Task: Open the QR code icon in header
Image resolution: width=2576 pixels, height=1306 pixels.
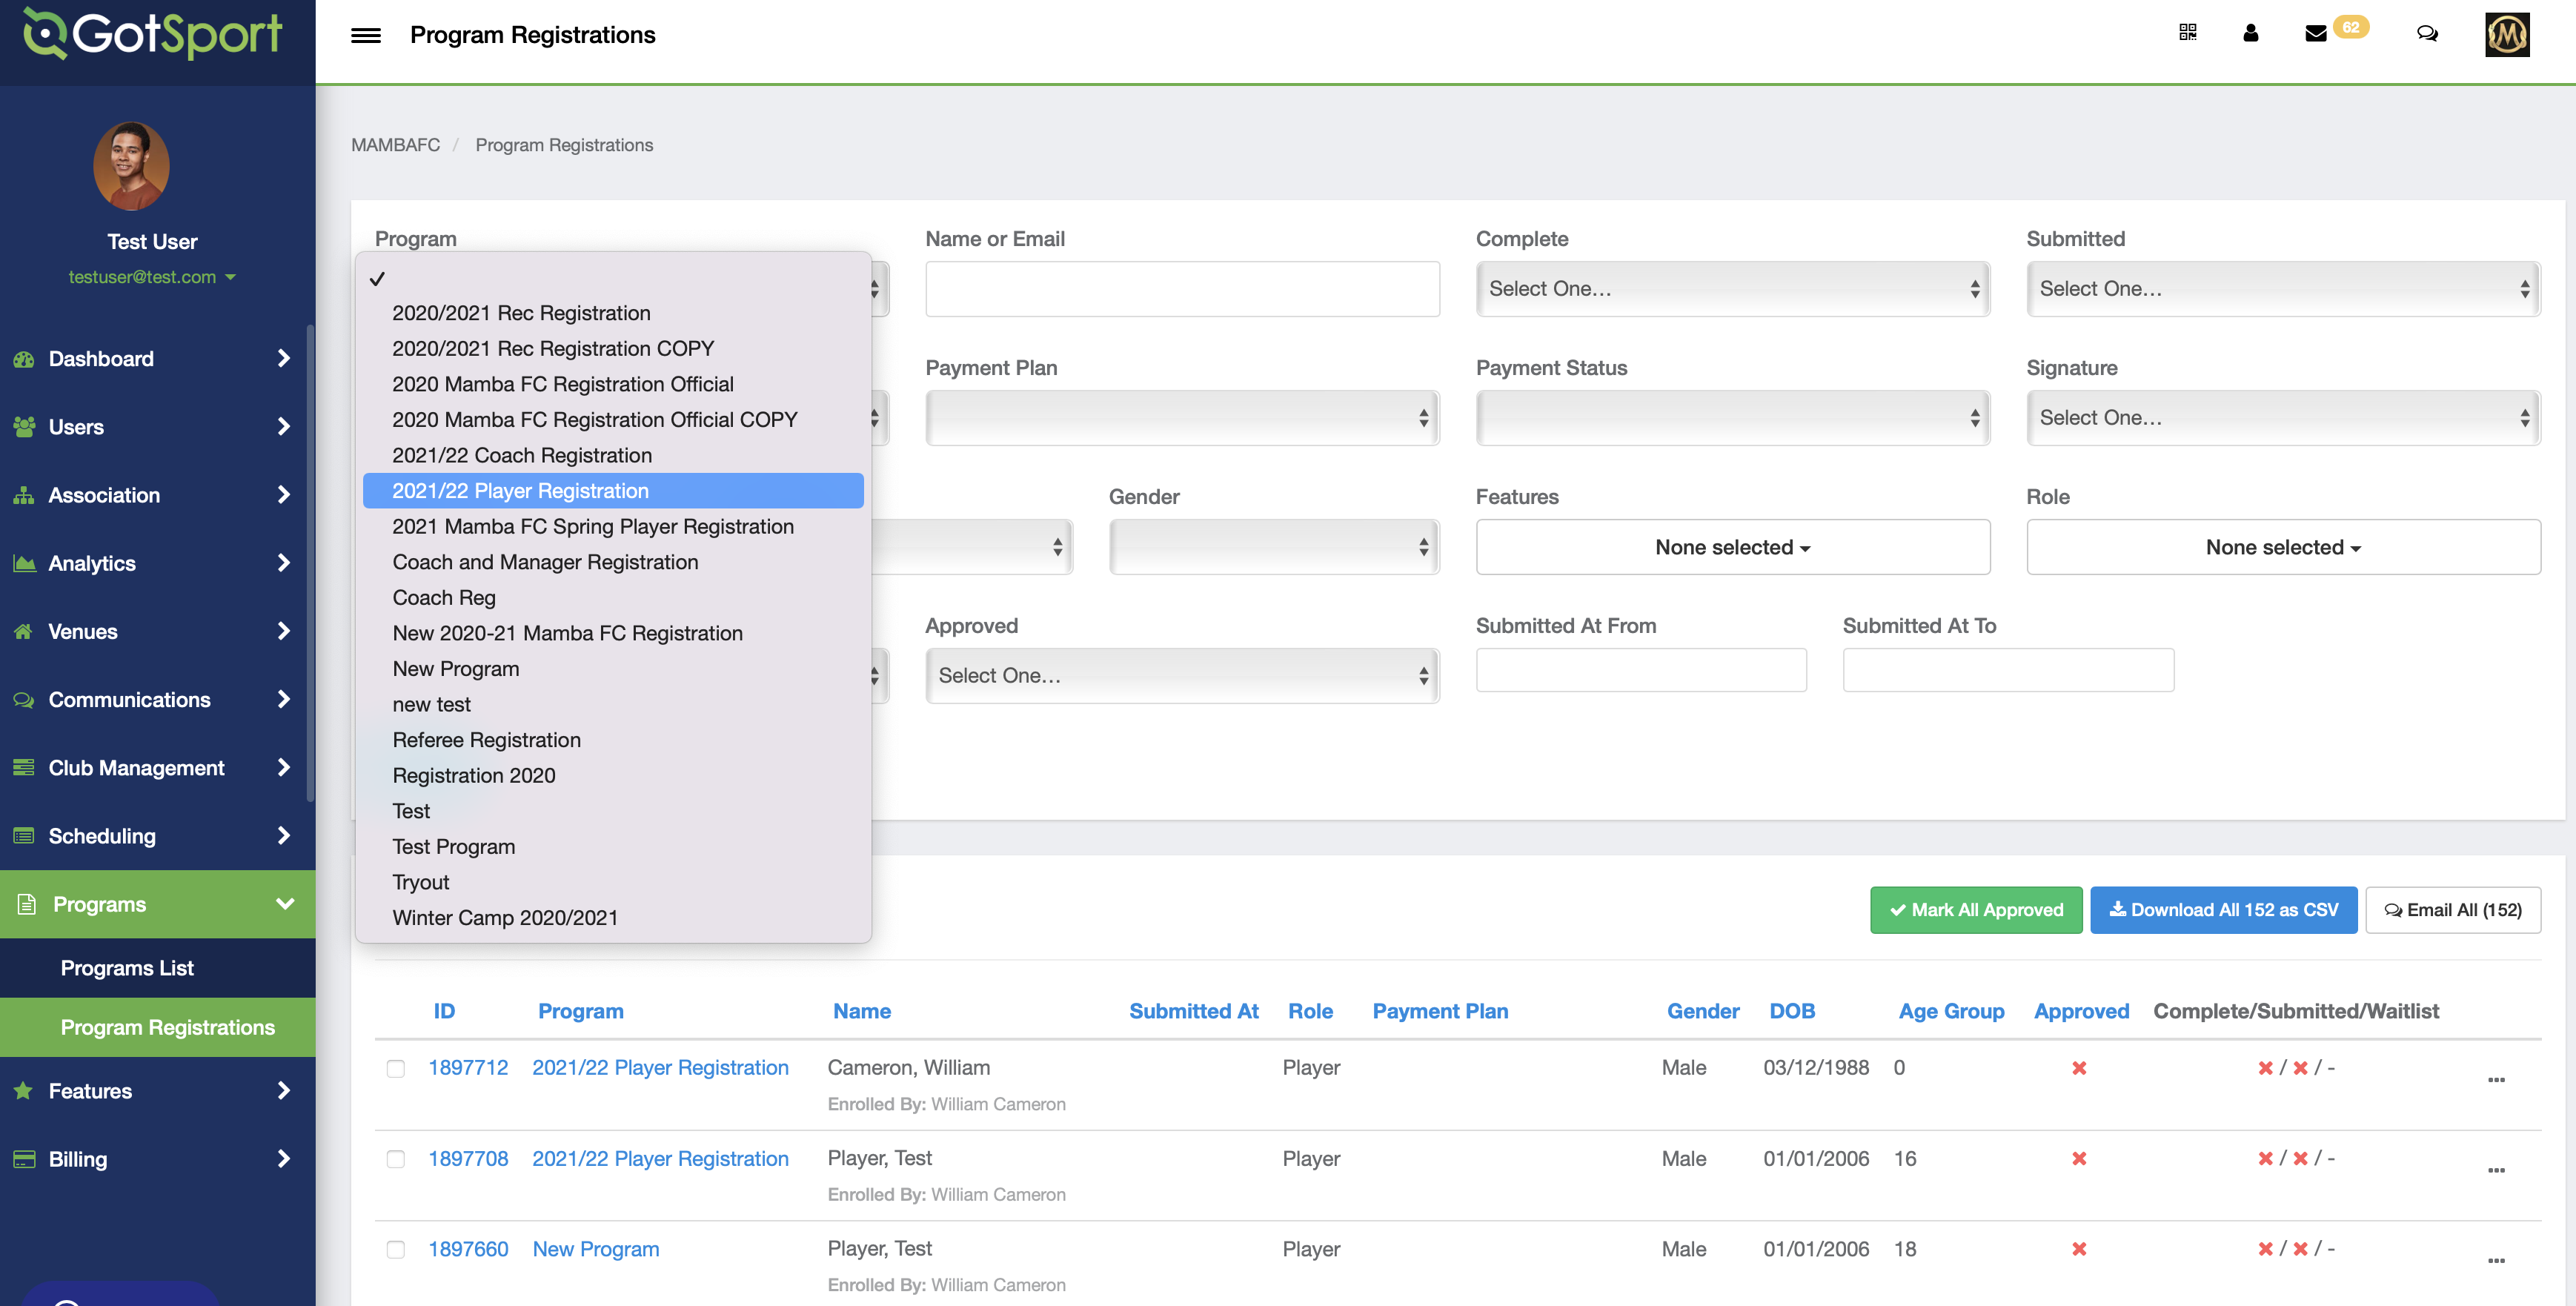Action: [x=2188, y=33]
